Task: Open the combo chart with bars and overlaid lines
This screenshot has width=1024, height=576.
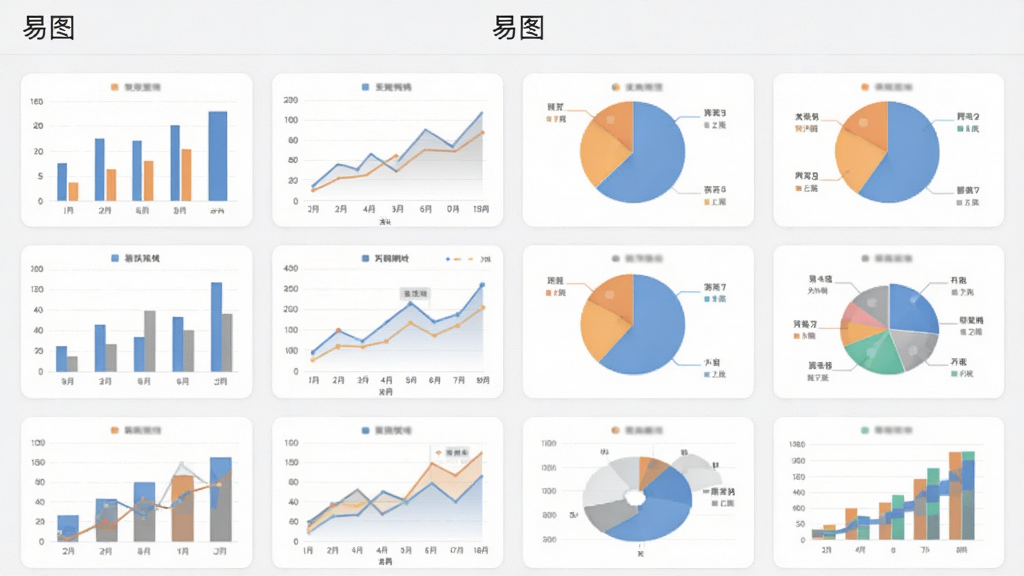Action: tap(136, 493)
